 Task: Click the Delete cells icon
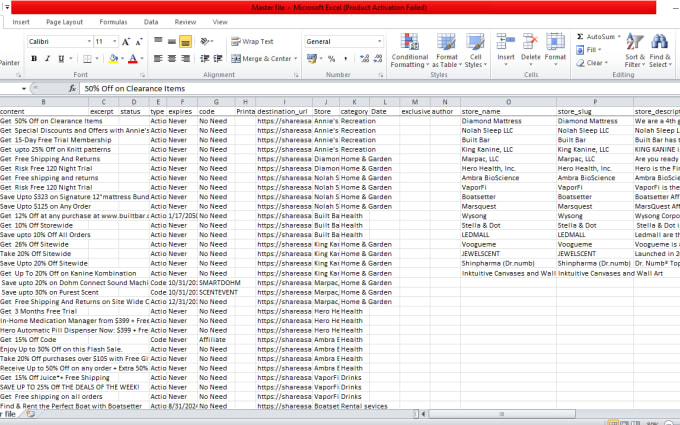pyautogui.click(x=530, y=42)
